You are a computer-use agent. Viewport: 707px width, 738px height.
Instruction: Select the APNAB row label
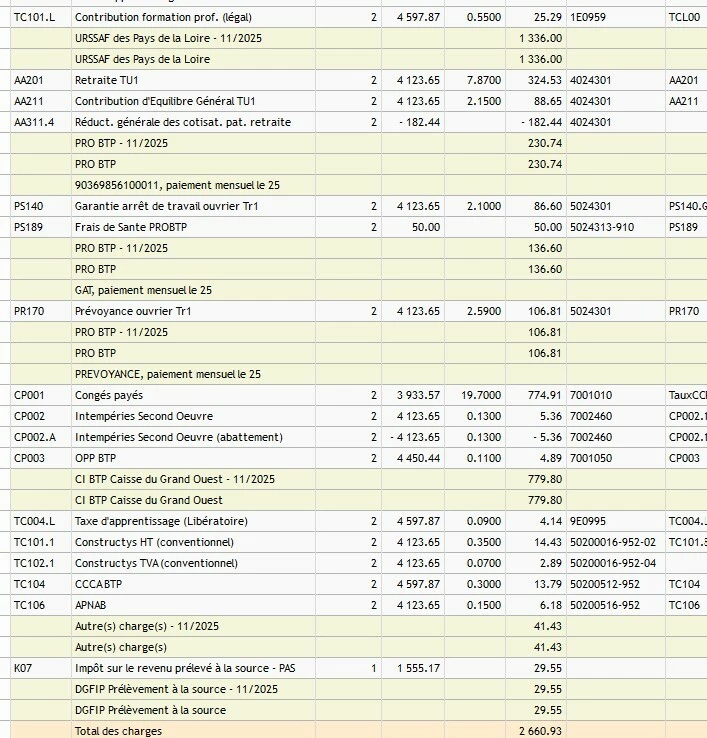[x=92, y=605]
